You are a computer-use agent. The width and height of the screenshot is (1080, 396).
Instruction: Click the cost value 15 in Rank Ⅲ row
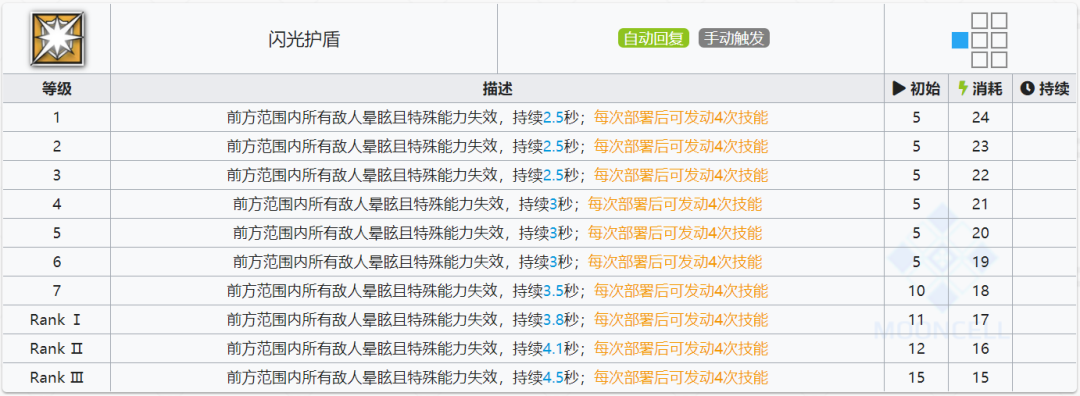[980, 378]
